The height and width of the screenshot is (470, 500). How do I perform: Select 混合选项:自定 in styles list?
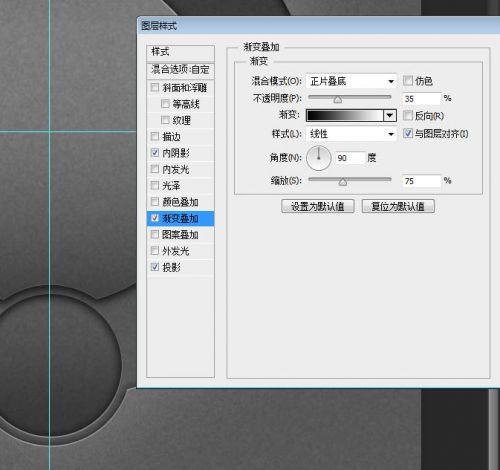tap(180, 70)
